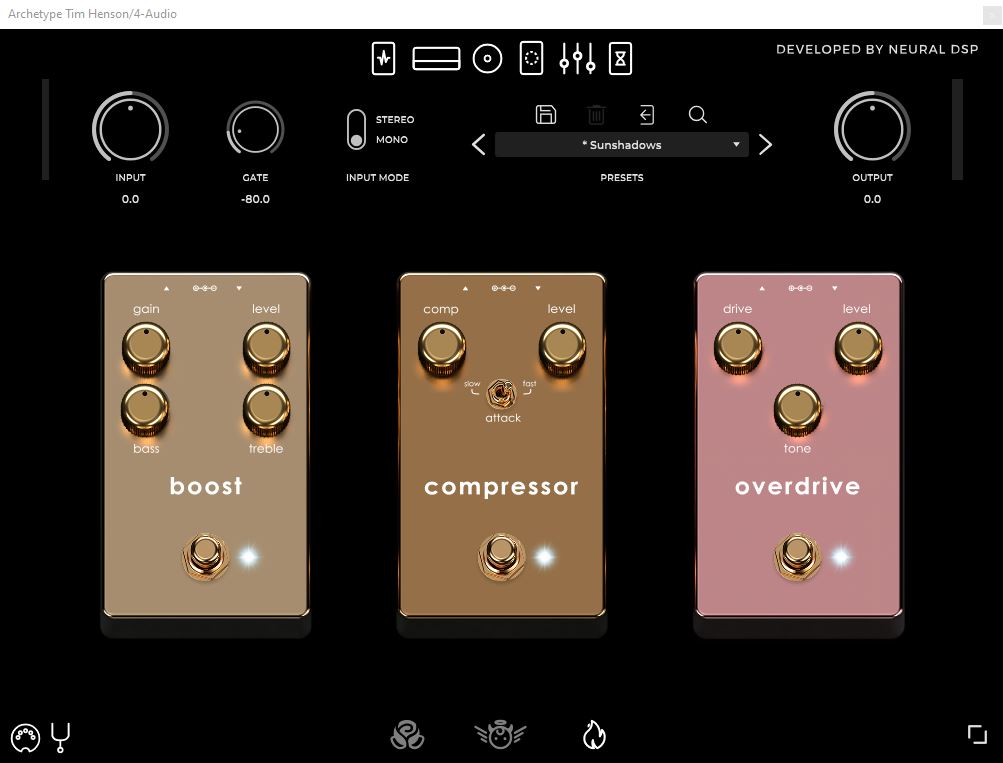Toggle the boost pedal footswitch
Screen dimensions: 1003x763
tap(205, 555)
